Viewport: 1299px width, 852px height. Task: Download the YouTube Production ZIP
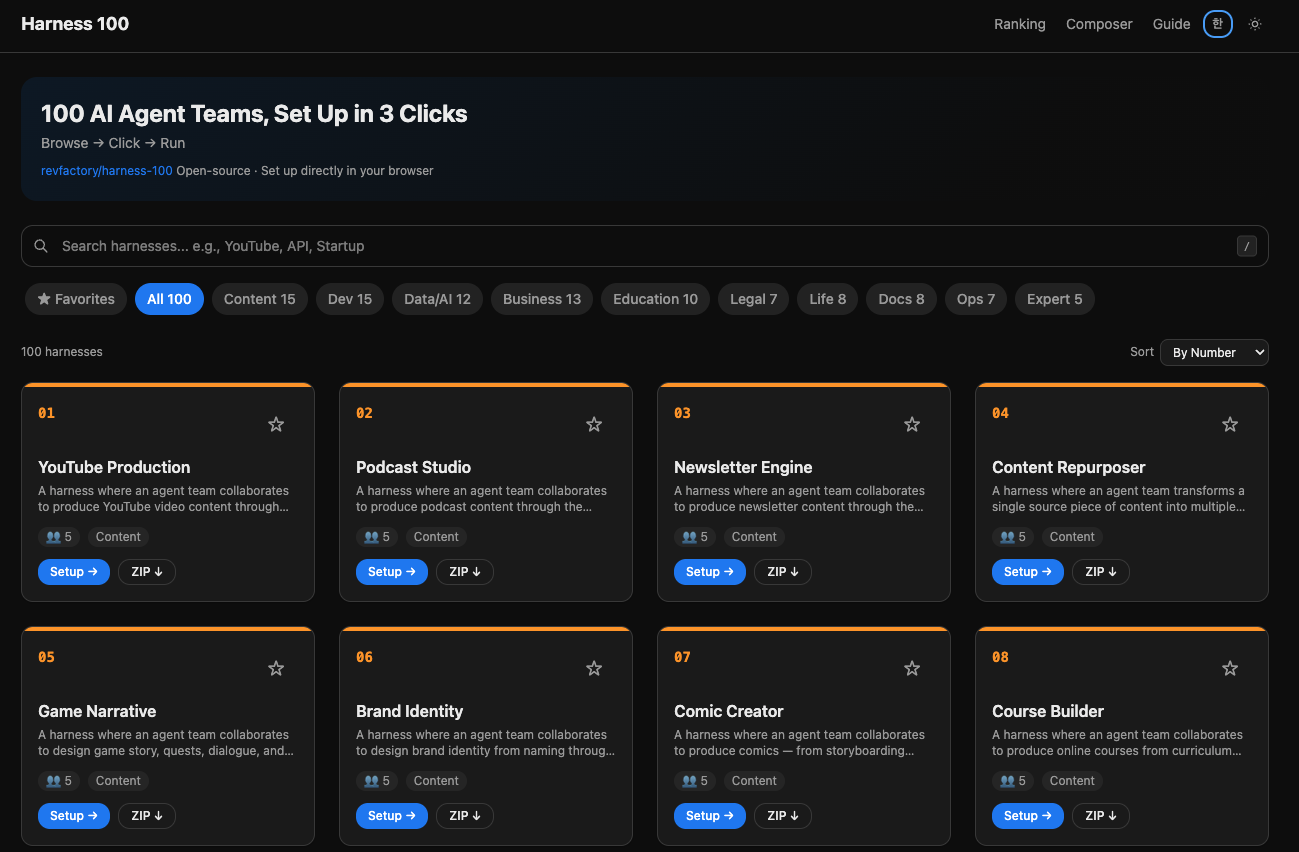[147, 572]
